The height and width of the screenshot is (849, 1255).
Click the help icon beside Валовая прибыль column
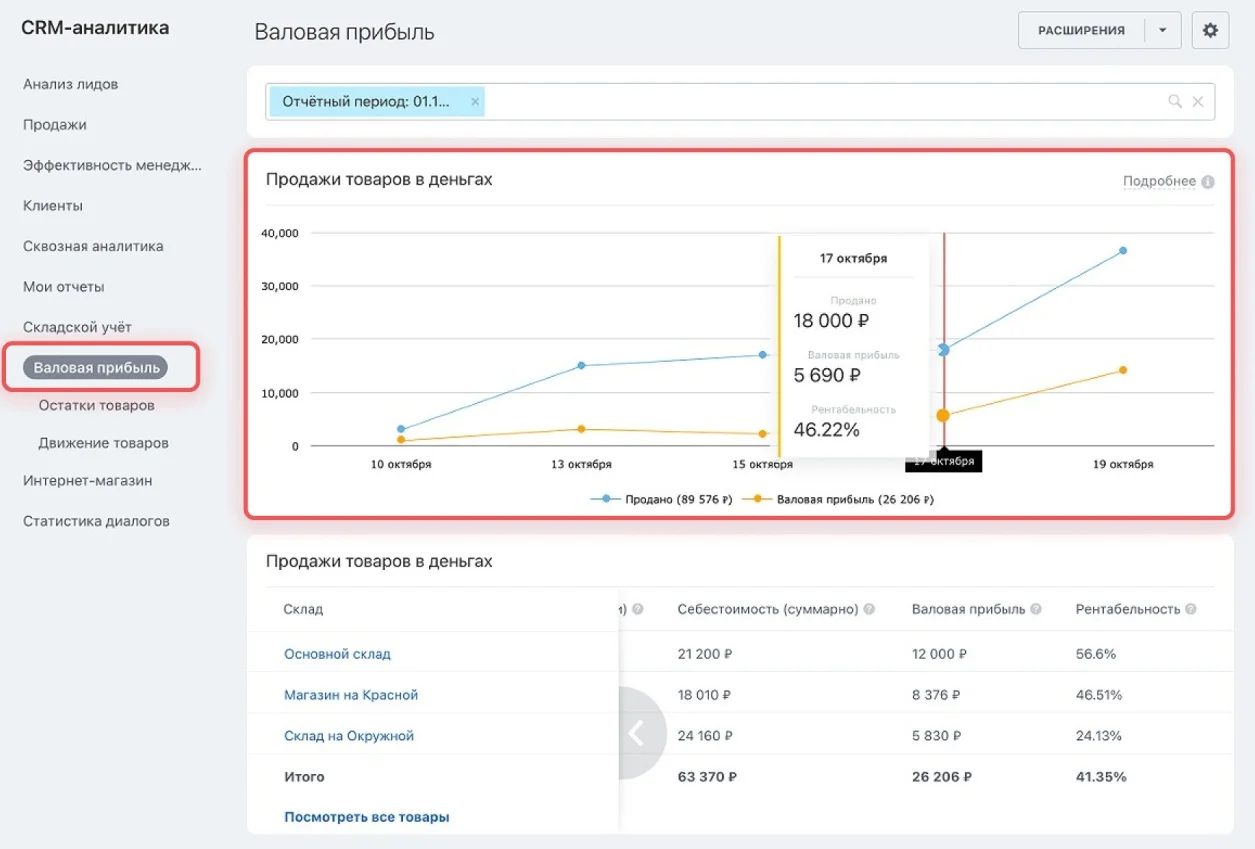click(1037, 609)
